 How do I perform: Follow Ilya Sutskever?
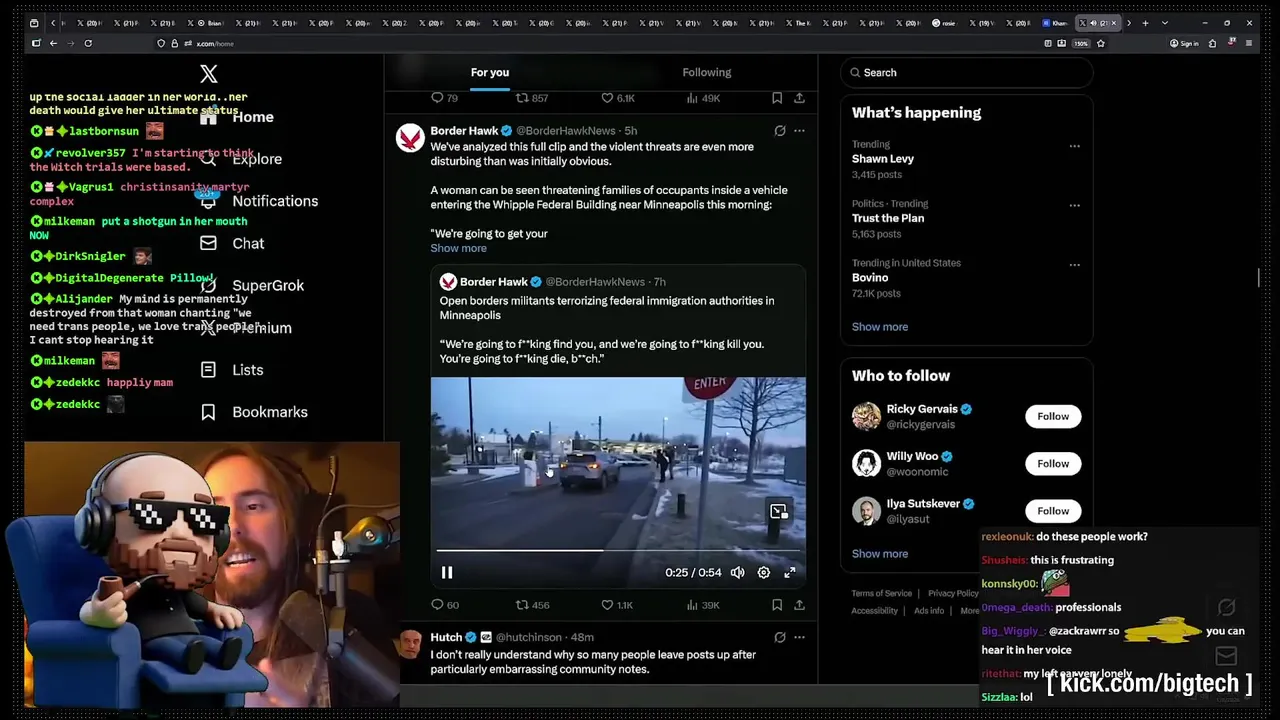point(1053,511)
